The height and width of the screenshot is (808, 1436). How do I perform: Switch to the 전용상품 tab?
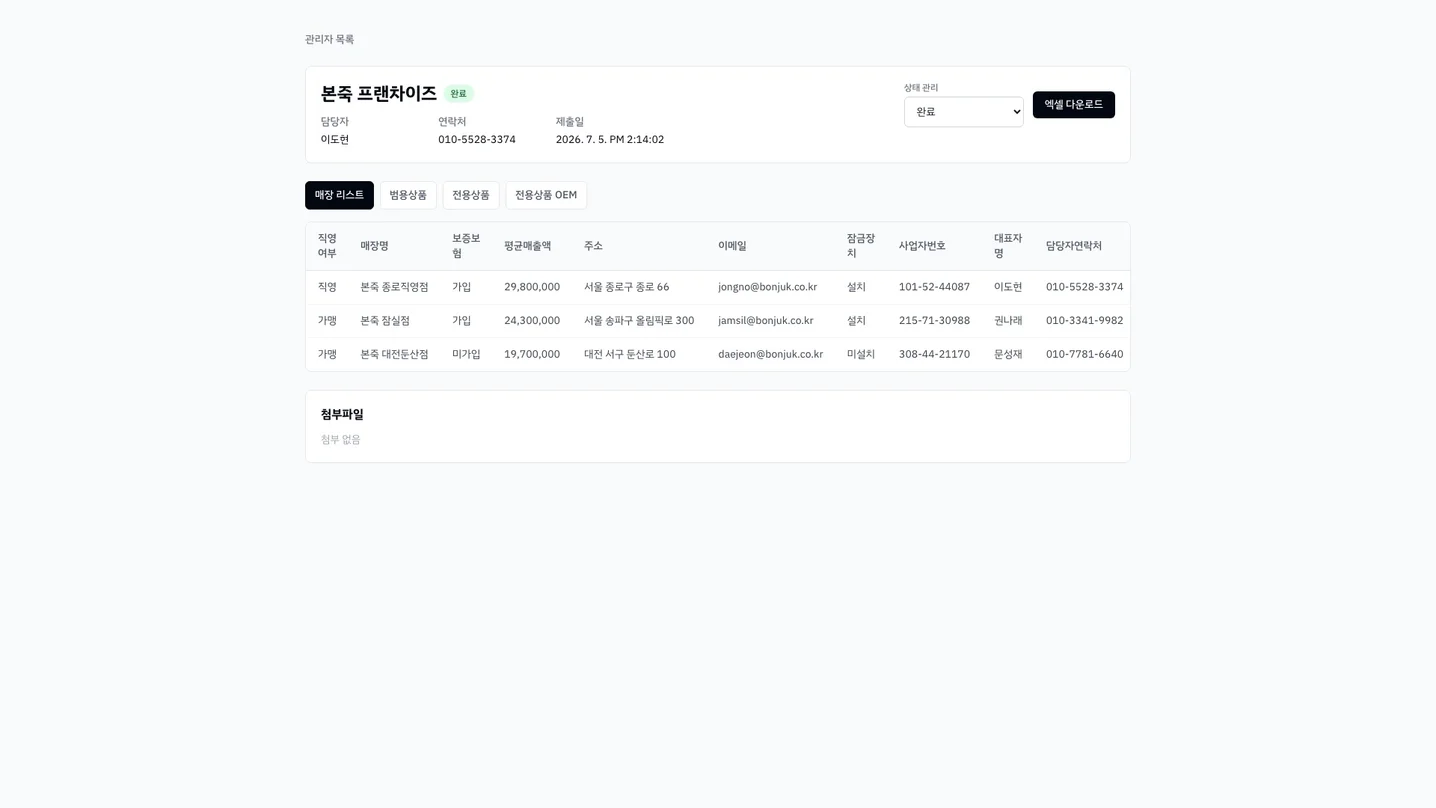tap(471, 195)
